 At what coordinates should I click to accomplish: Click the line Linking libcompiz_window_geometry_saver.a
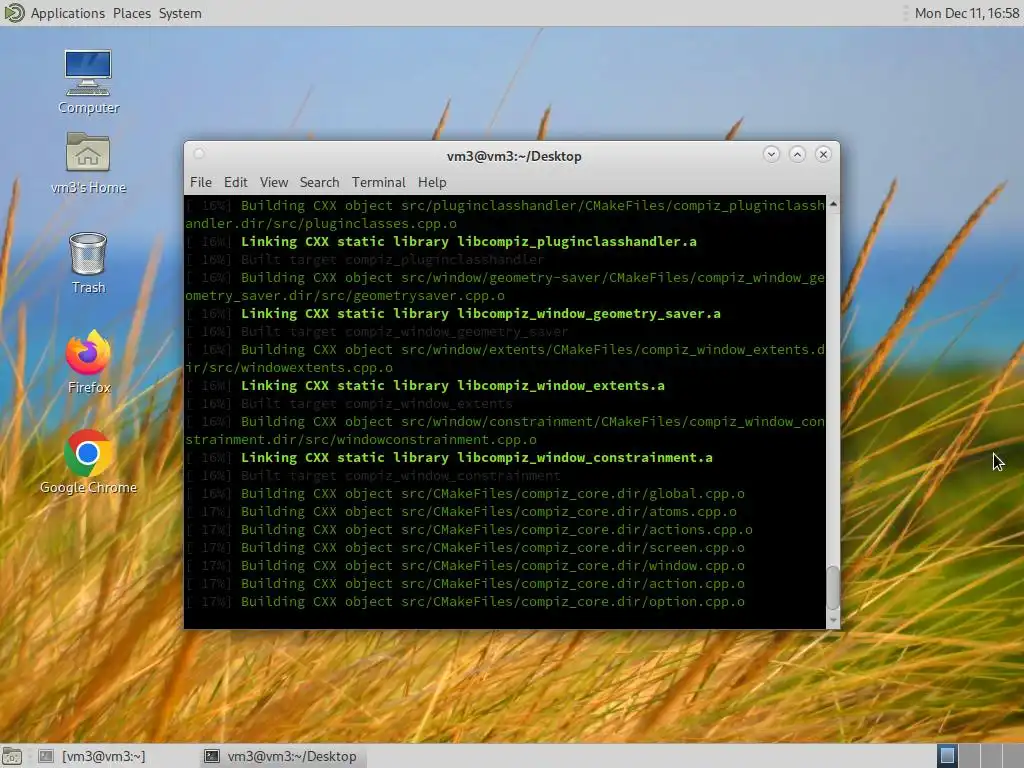[x=453, y=313]
